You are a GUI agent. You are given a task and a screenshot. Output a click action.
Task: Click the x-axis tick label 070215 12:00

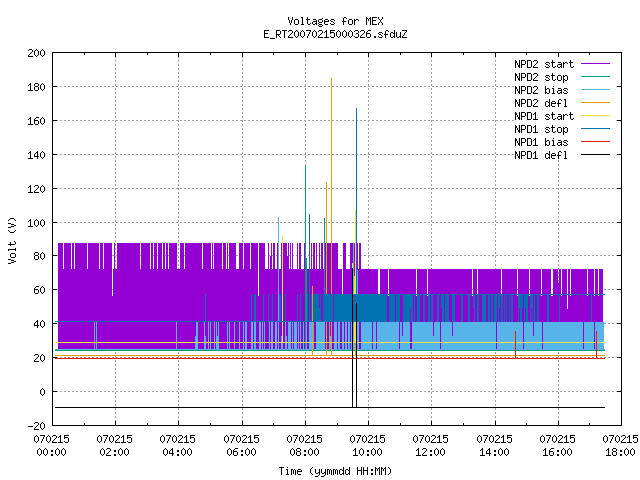tap(431, 446)
